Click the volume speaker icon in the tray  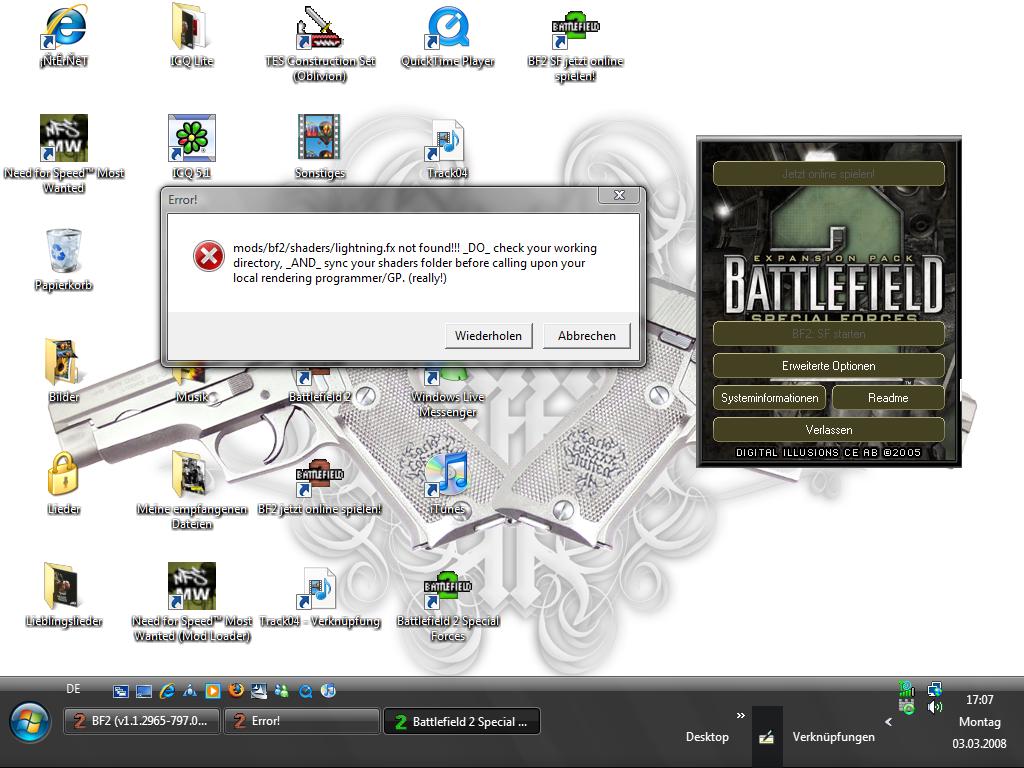(x=935, y=707)
